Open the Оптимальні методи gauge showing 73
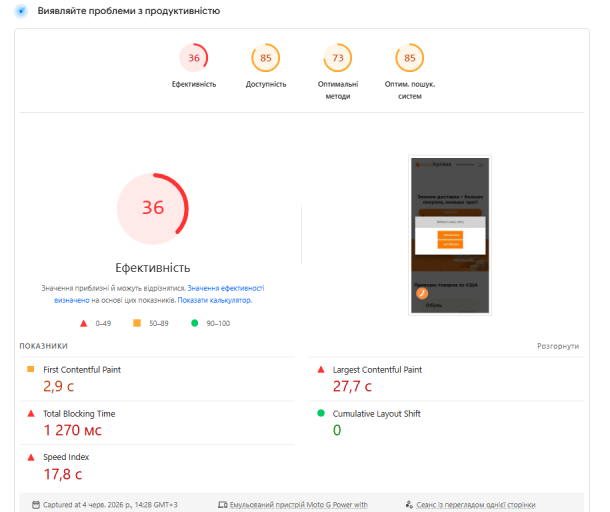610x512 pixels. pos(338,58)
